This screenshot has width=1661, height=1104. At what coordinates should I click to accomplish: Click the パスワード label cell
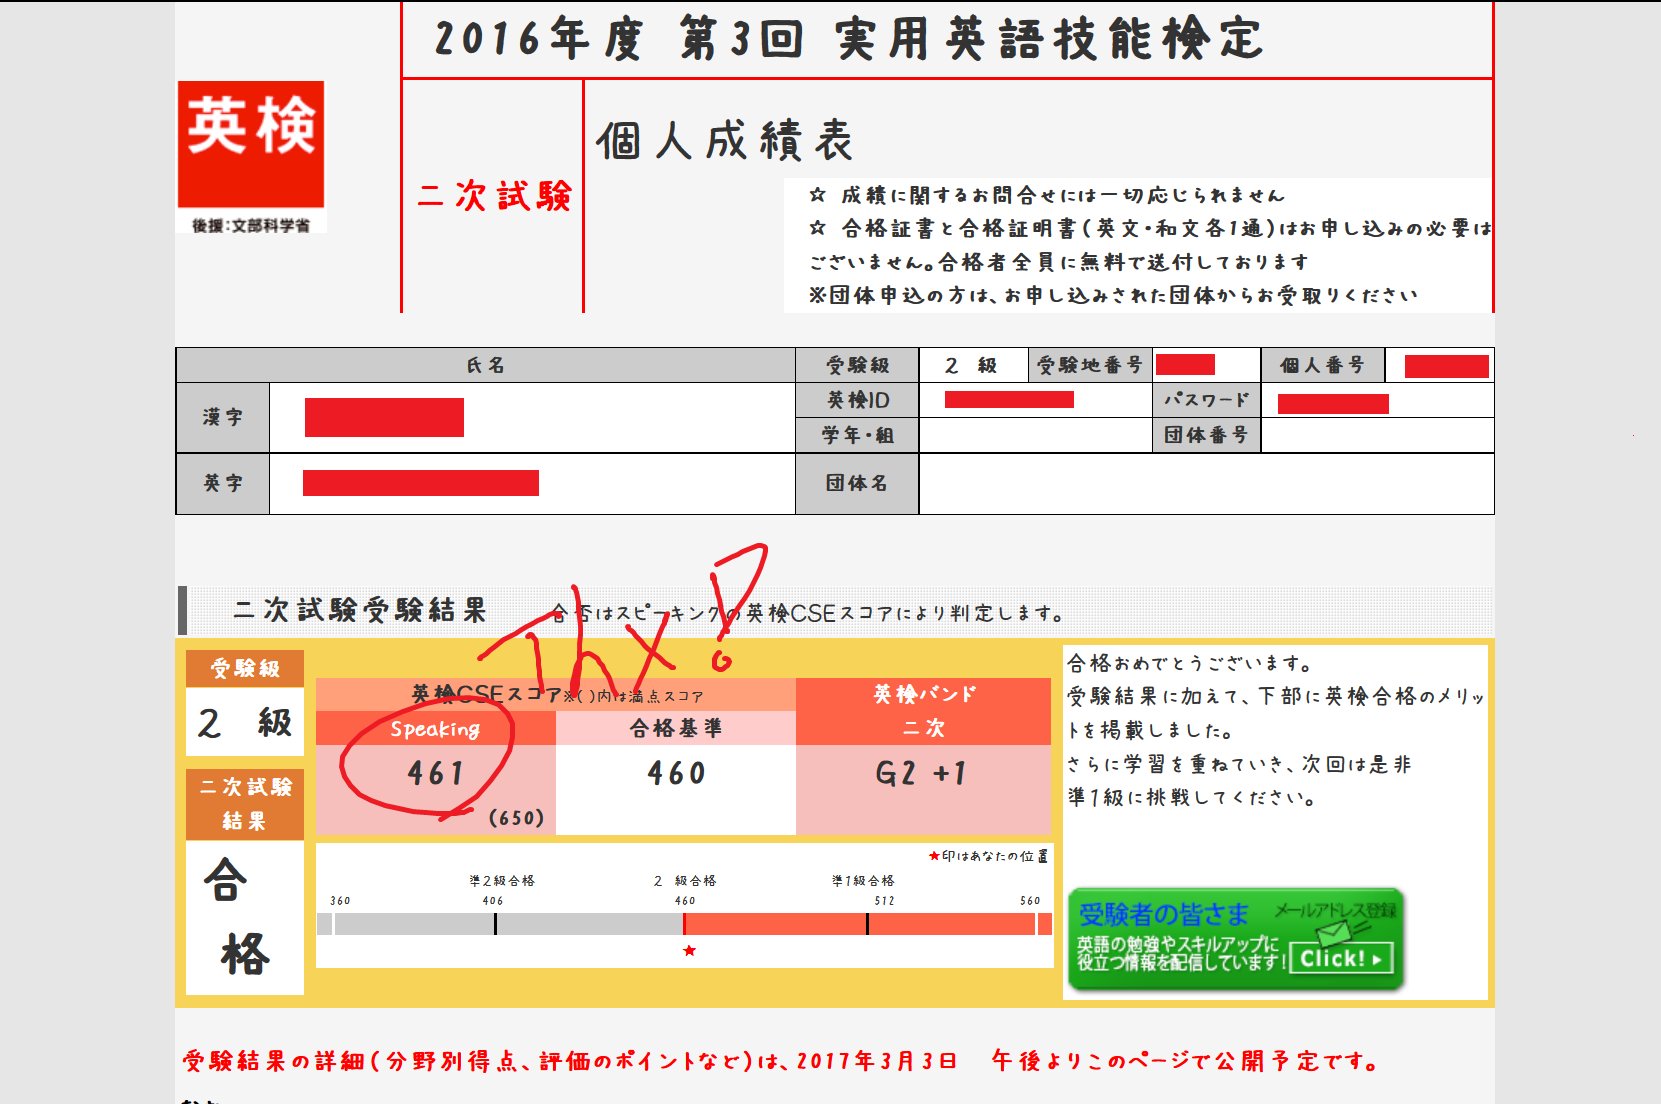(1207, 400)
